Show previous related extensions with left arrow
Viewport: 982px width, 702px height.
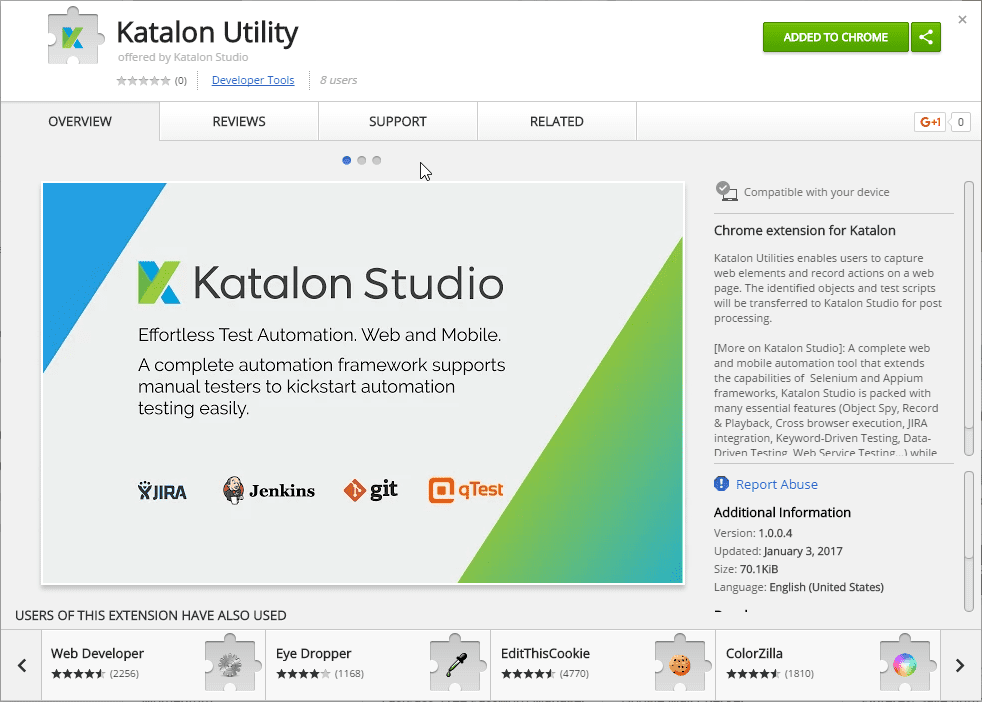click(22, 665)
